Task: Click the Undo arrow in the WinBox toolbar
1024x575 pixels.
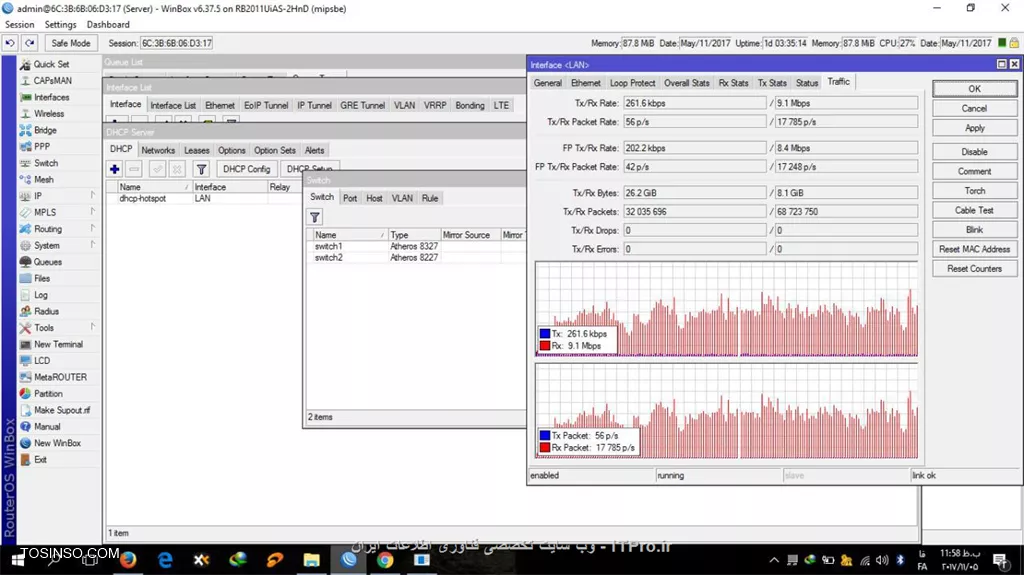Action: click(10, 43)
